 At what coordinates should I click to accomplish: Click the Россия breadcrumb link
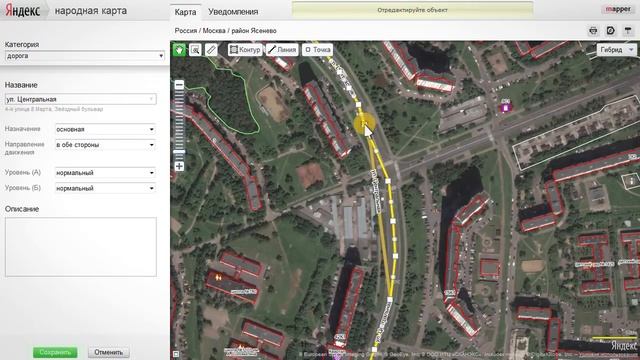[x=186, y=31]
